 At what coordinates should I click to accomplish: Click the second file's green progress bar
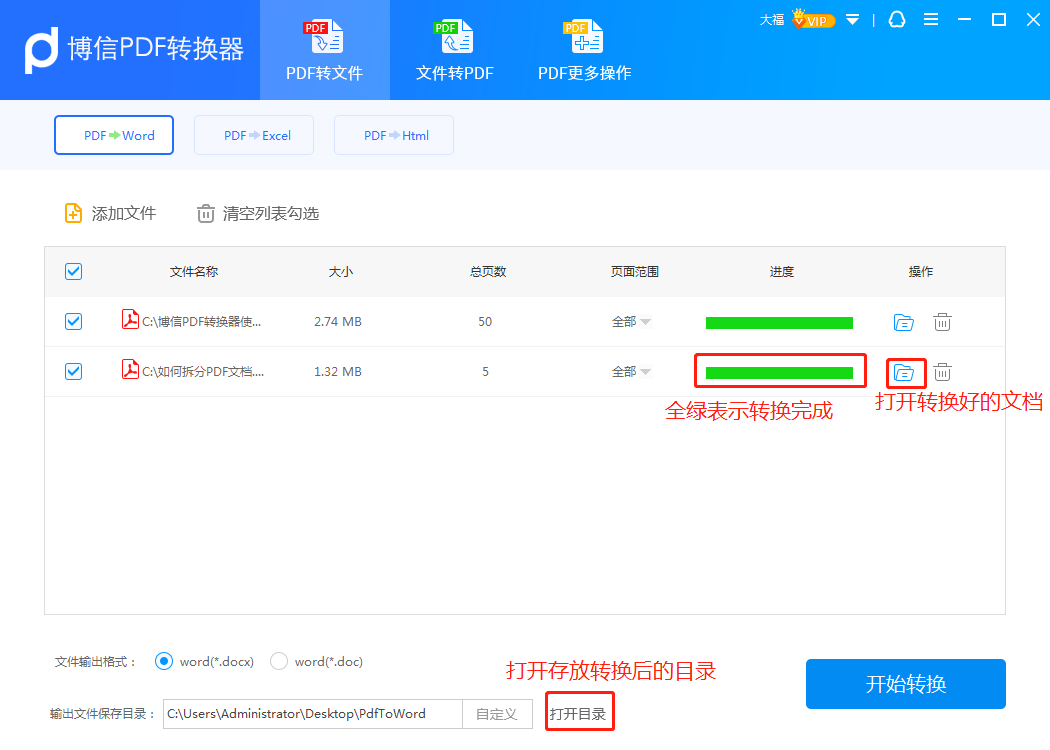tap(779, 372)
